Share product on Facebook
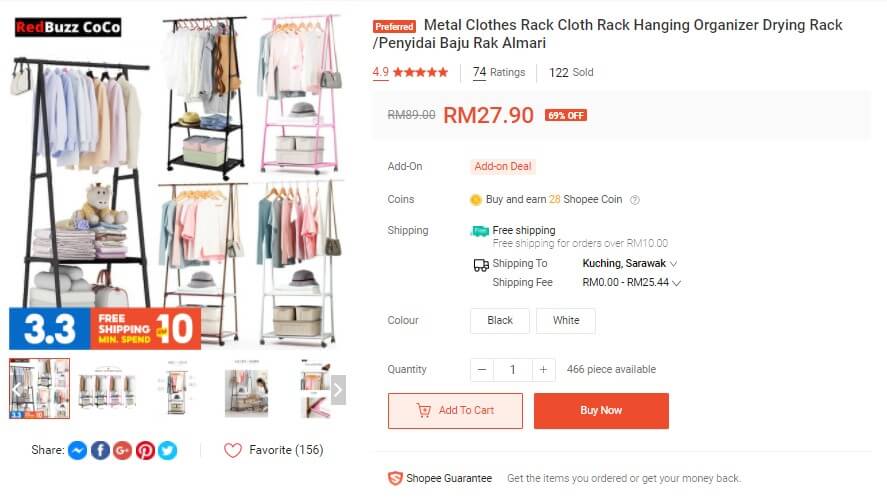Viewport: 887px width, 502px height. 100,450
